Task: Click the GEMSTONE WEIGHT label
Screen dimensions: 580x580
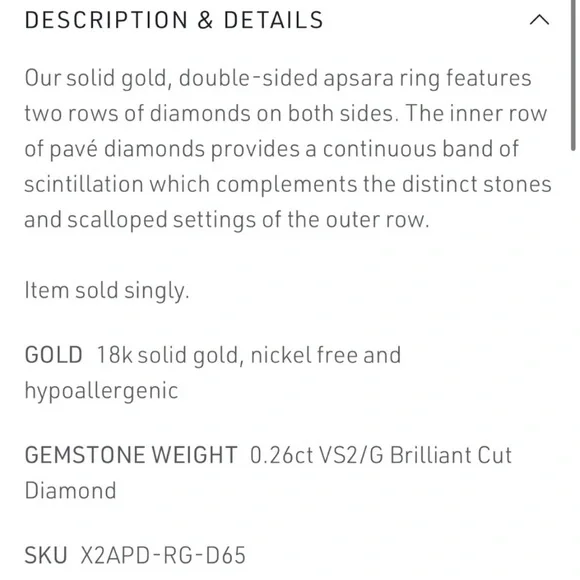Action: pos(131,455)
